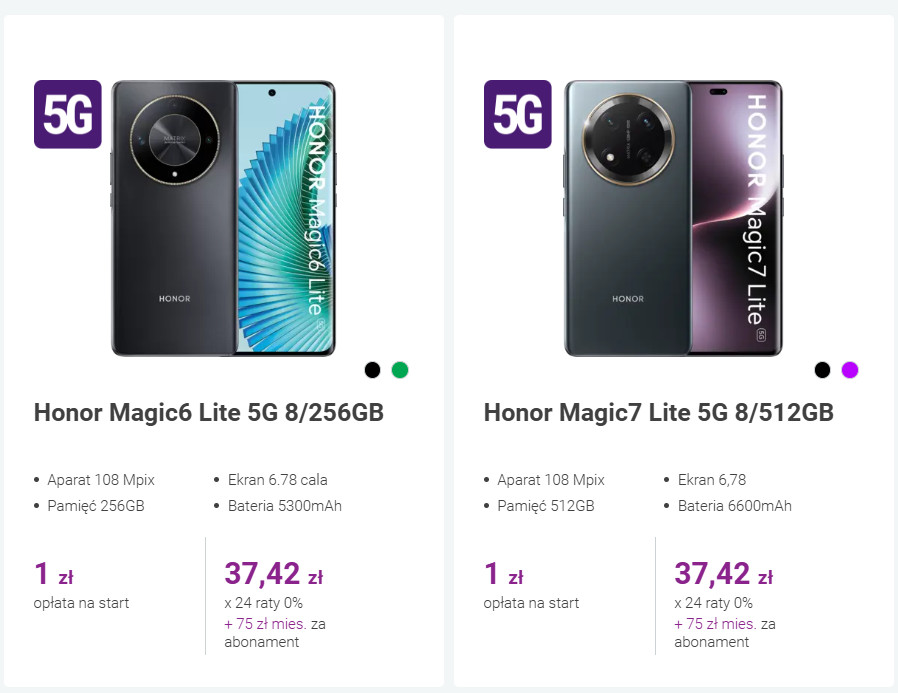
Task: Open Honor Magic6 Lite 5G 8/256GB title
Action: 208,413
